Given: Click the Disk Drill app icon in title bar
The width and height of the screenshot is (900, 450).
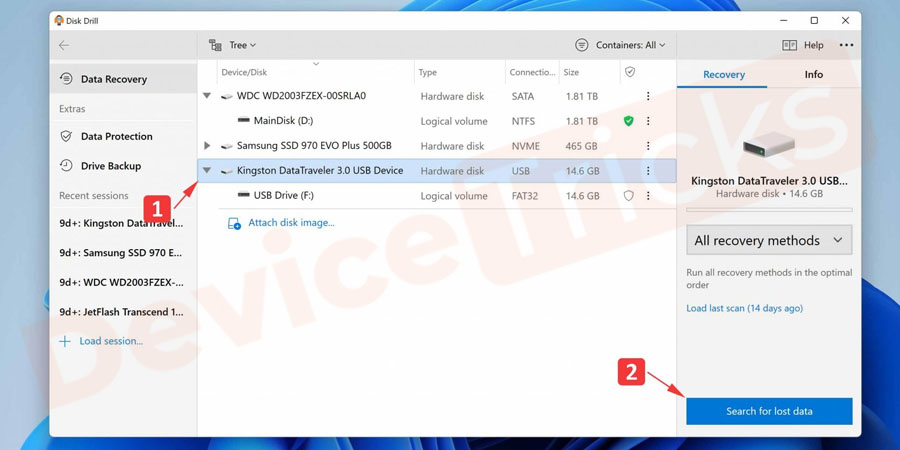Looking at the screenshot, I should coord(59,21).
